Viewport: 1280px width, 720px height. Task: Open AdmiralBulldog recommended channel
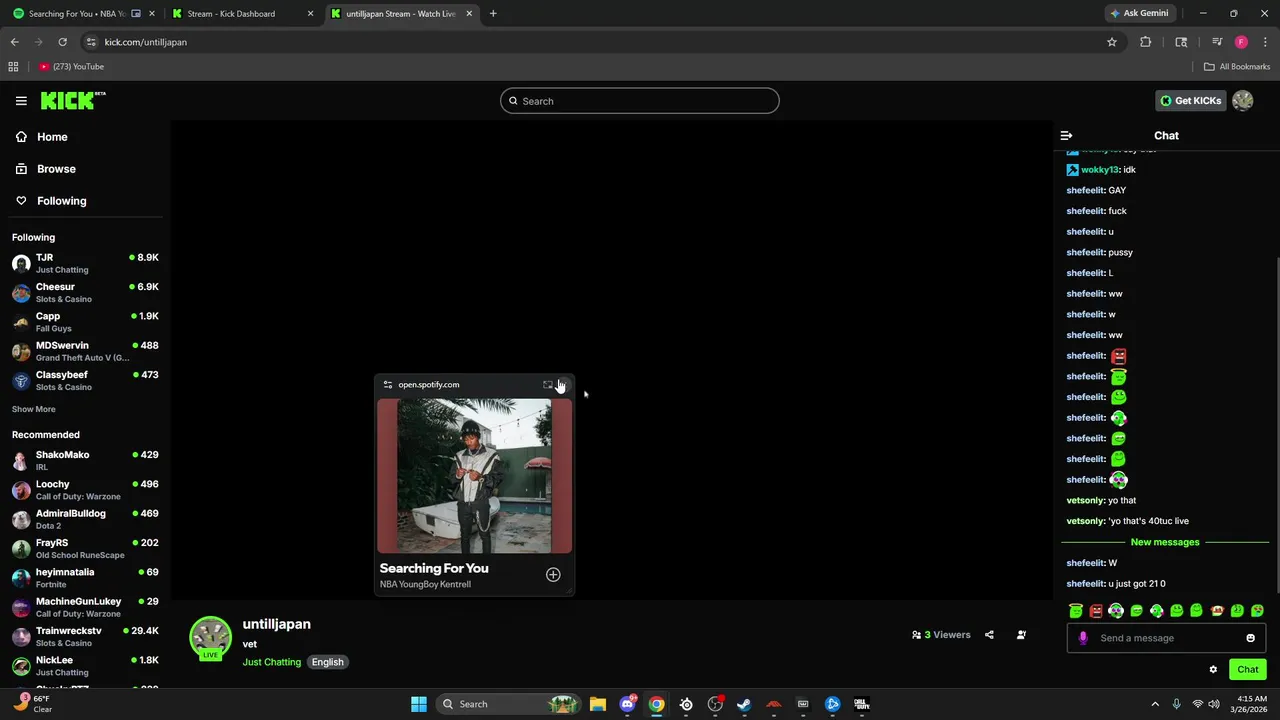[85, 519]
